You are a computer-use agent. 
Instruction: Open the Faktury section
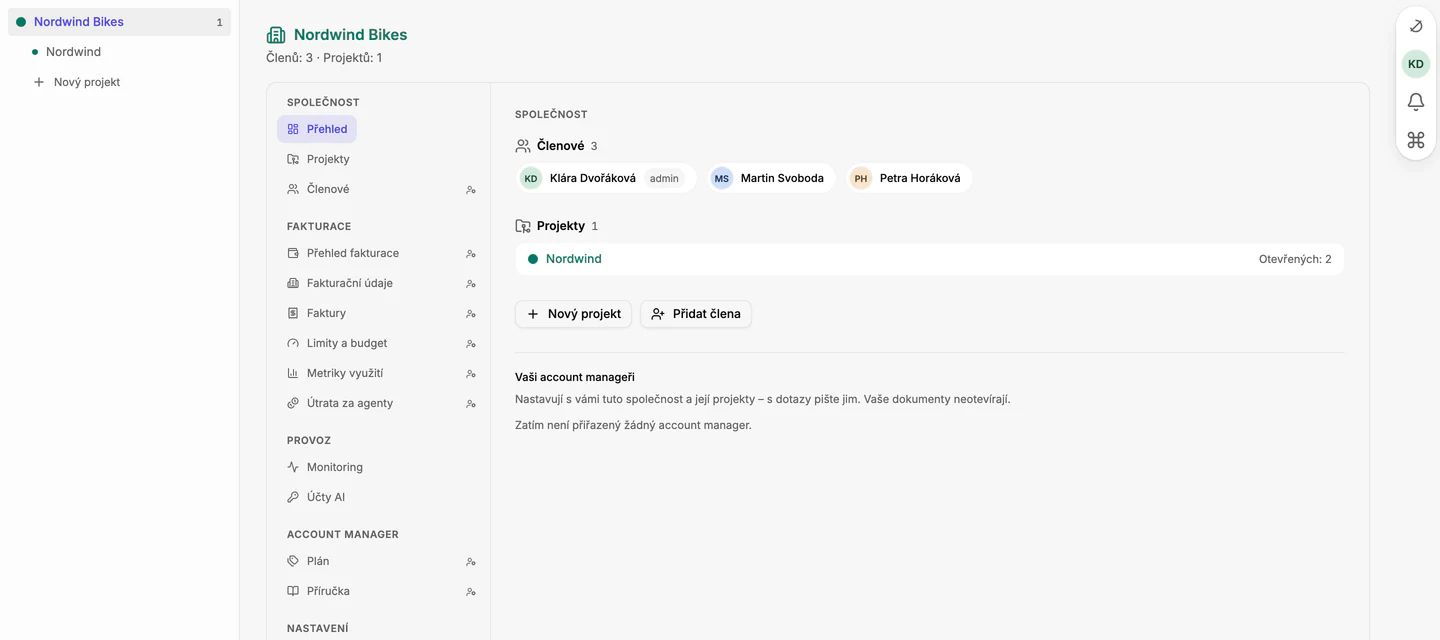click(x=378, y=313)
